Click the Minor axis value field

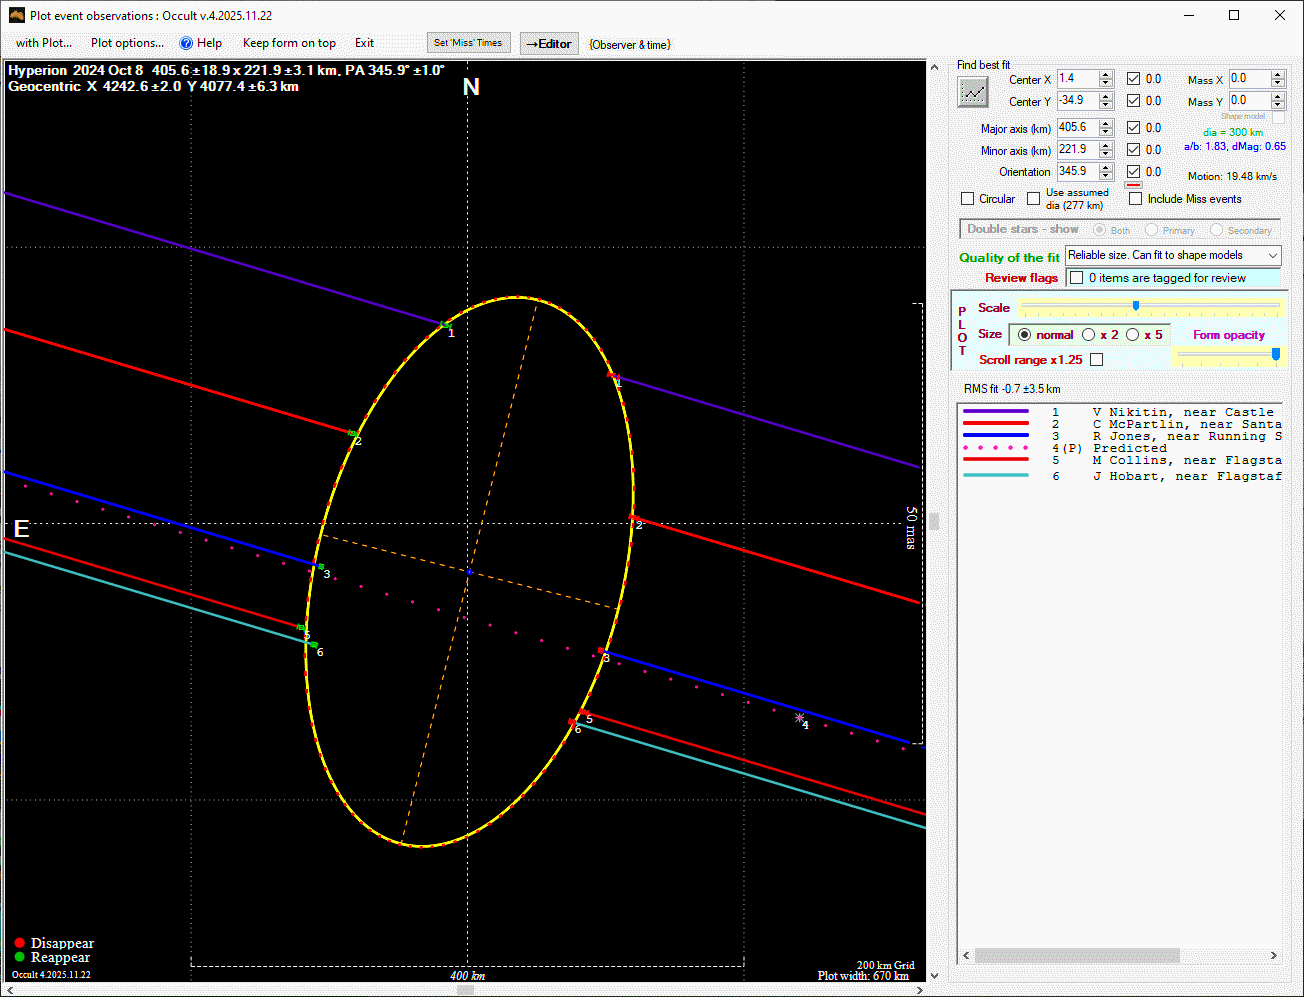pos(1076,150)
